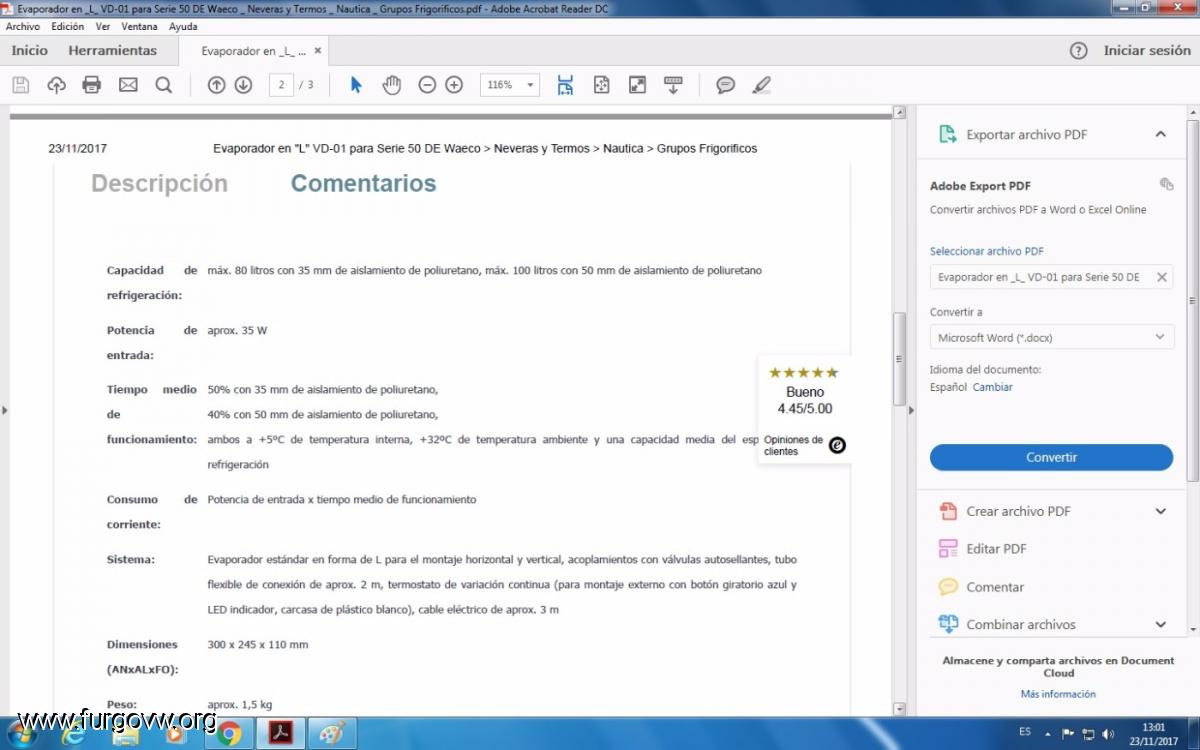Select the highlight text tool
Viewport: 1200px width, 750px height.
pyautogui.click(x=762, y=85)
